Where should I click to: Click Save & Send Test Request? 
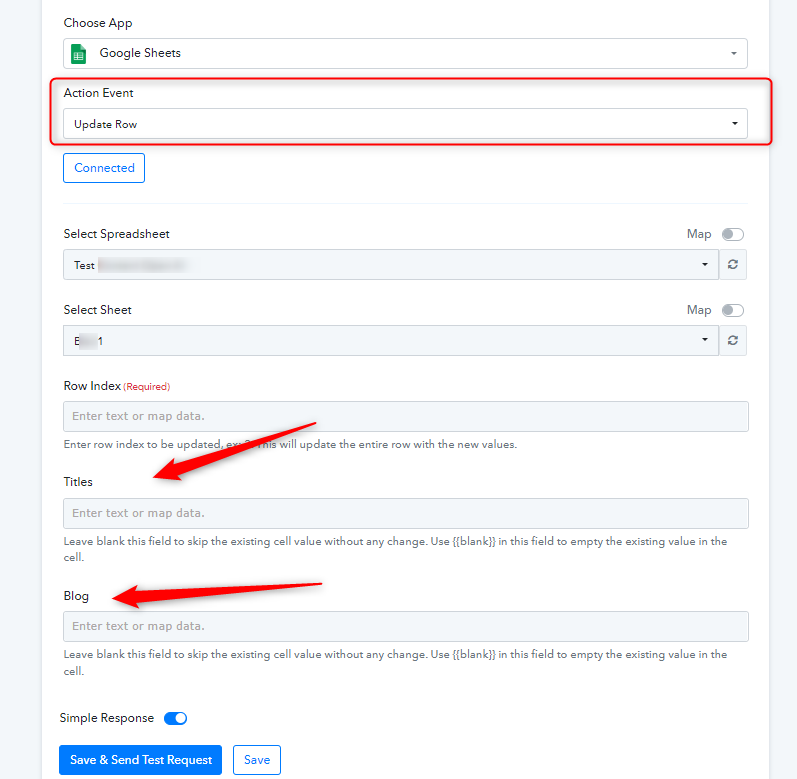pos(140,760)
